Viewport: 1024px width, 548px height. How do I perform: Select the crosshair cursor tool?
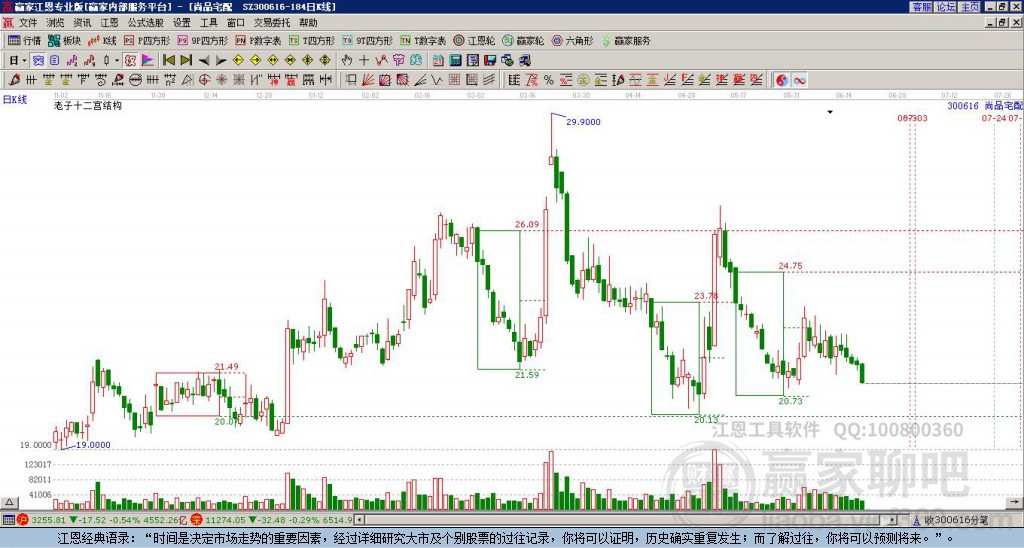click(364, 61)
